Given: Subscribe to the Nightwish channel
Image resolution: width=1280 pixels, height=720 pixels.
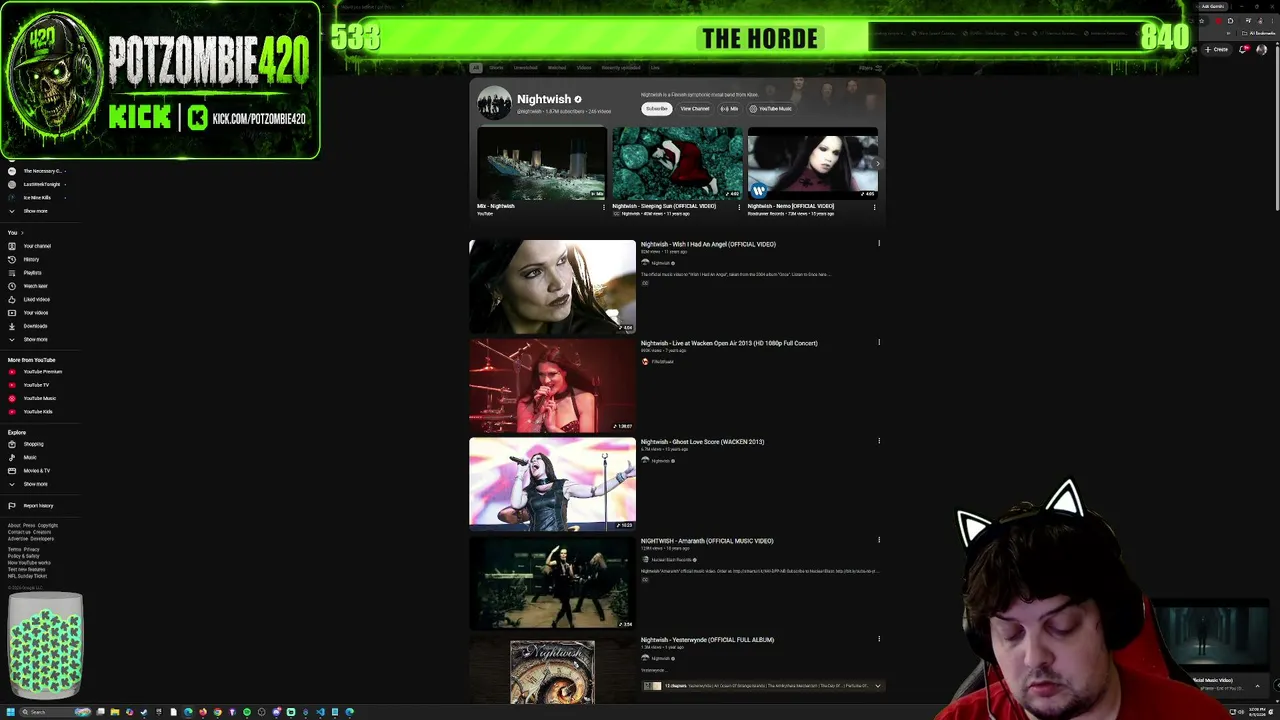Looking at the screenshot, I should pyautogui.click(x=656, y=109).
